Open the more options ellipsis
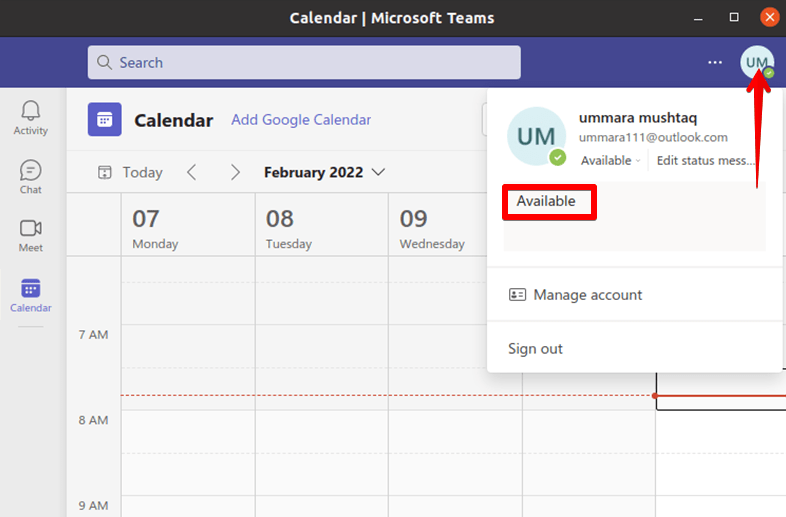Viewport: 786px width, 517px height. click(x=715, y=62)
